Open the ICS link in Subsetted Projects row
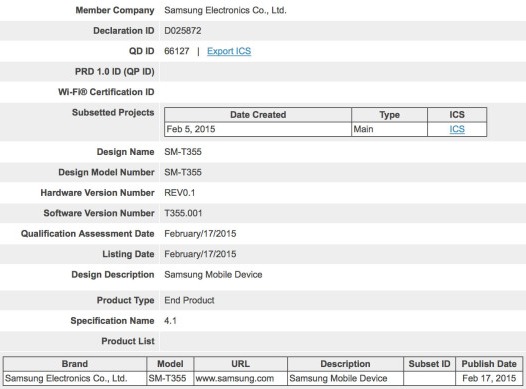This screenshot has height=389, width=526. pyautogui.click(x=457, y=129)
